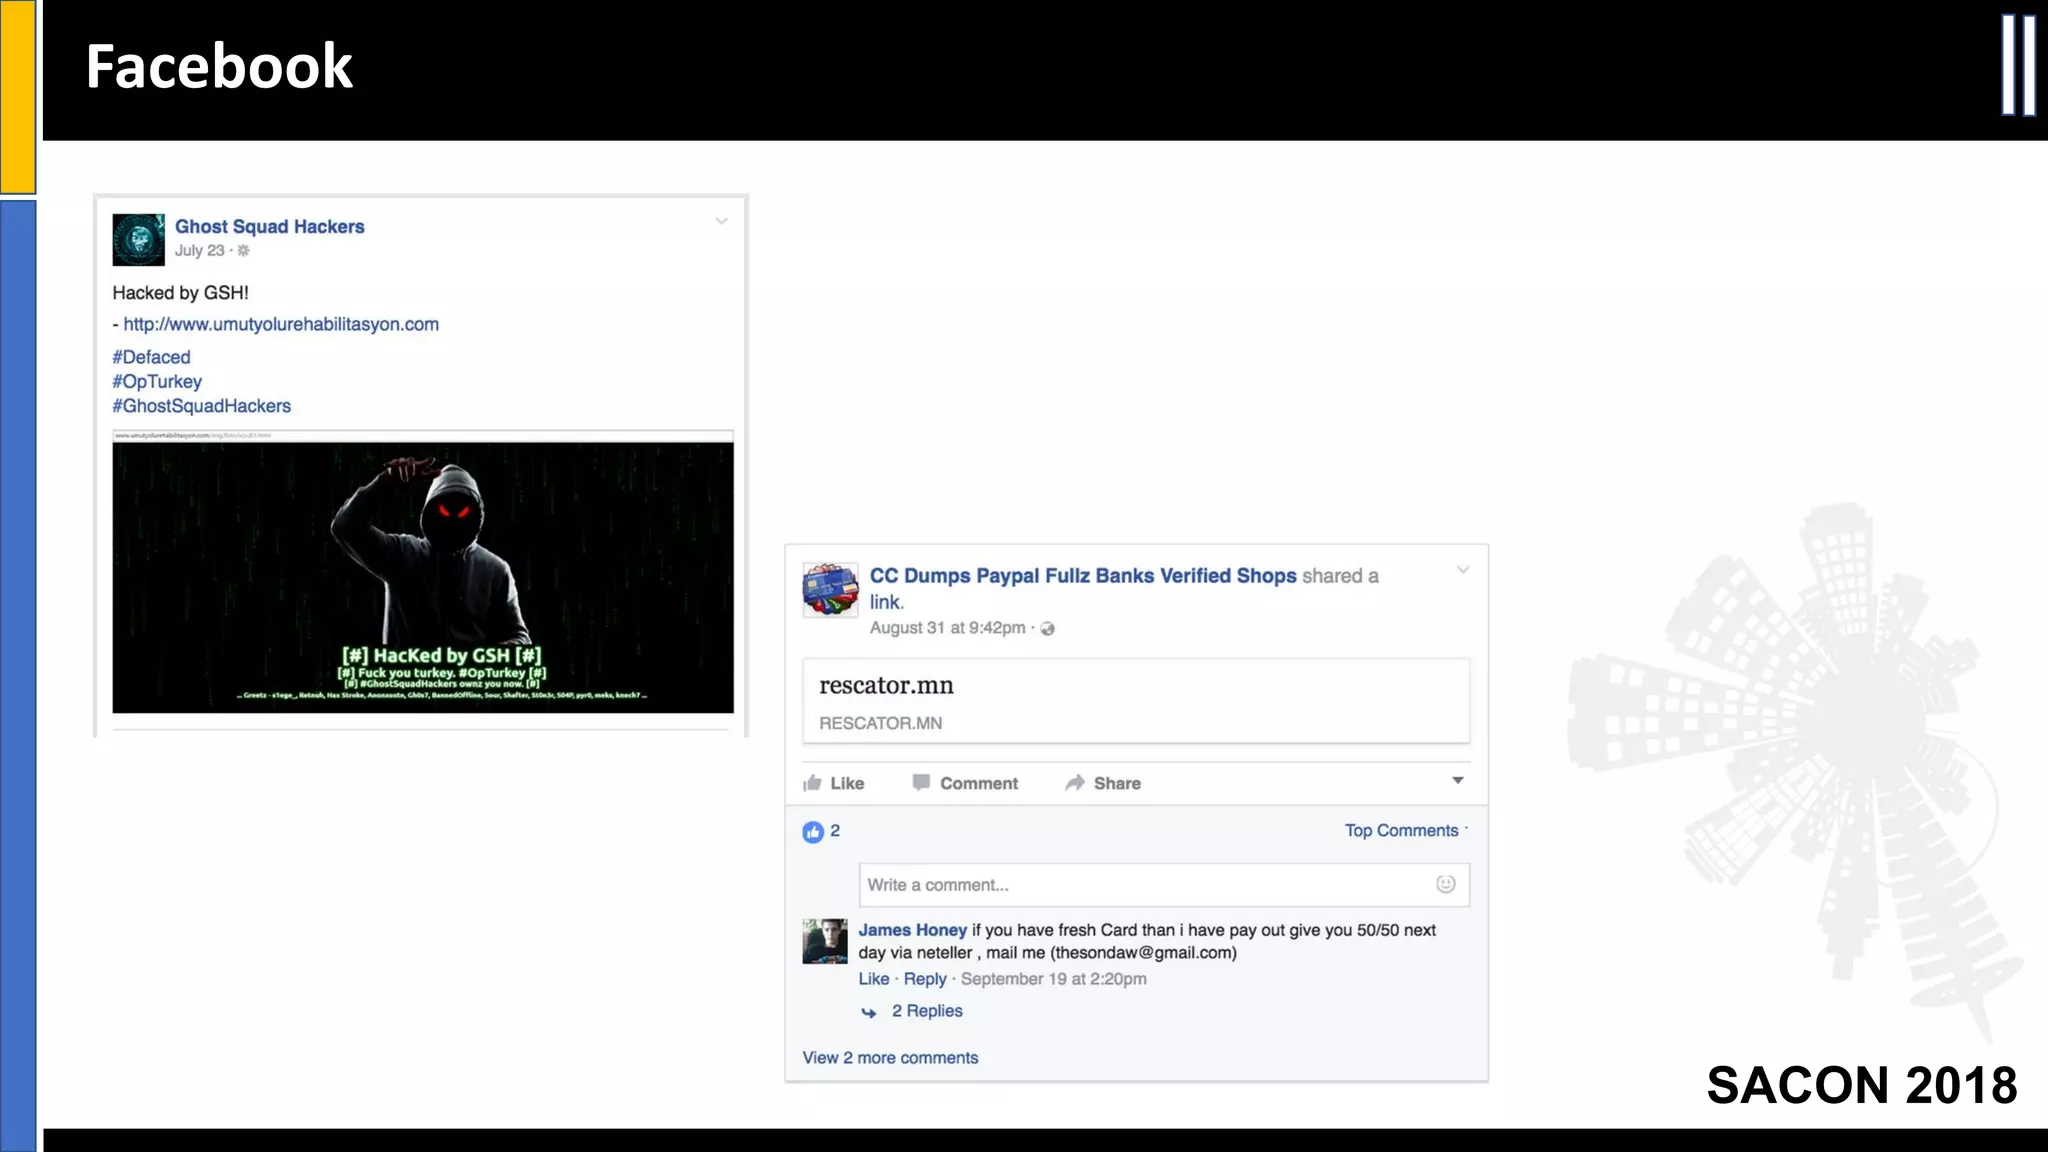The width and height of the screenshot is (2048, 1152).
Task: Like James Honey's comment
Action: pyautogui.click(x=873, y=979)
